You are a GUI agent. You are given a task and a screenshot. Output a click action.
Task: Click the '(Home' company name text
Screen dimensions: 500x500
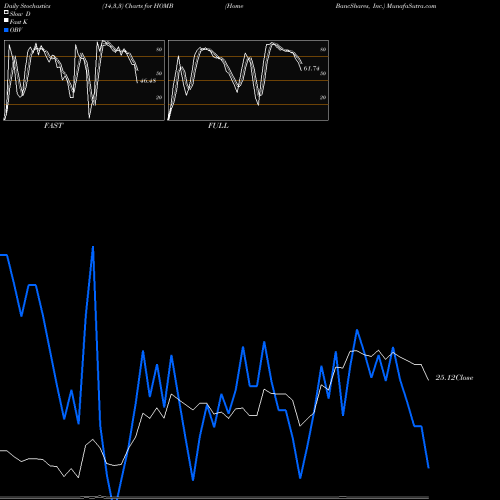click(x=234, y=6)
